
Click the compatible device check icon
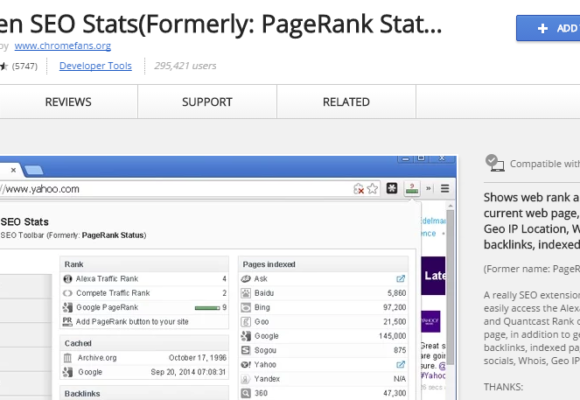click(x=495, y=163)
